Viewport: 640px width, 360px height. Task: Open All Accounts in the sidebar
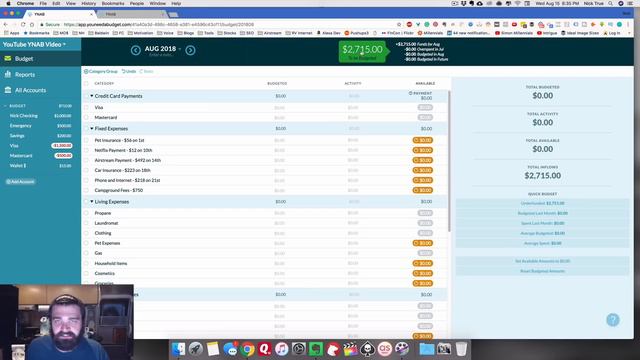[x=40, y=90]
